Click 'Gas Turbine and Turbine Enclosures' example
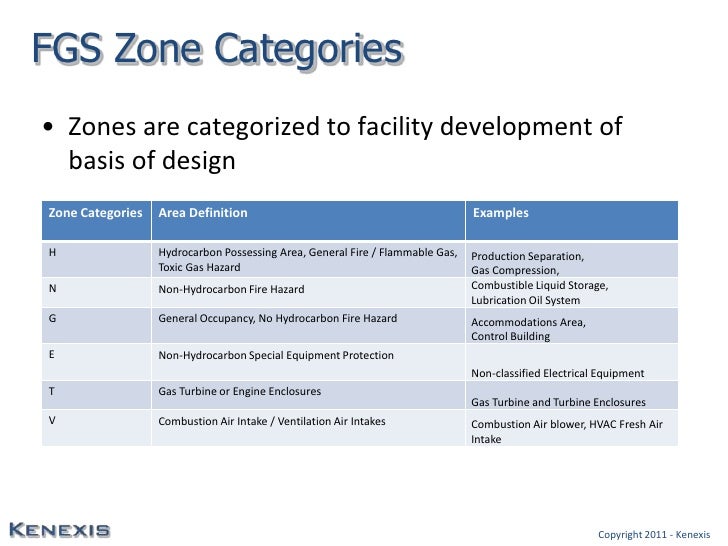 (558, 402)
